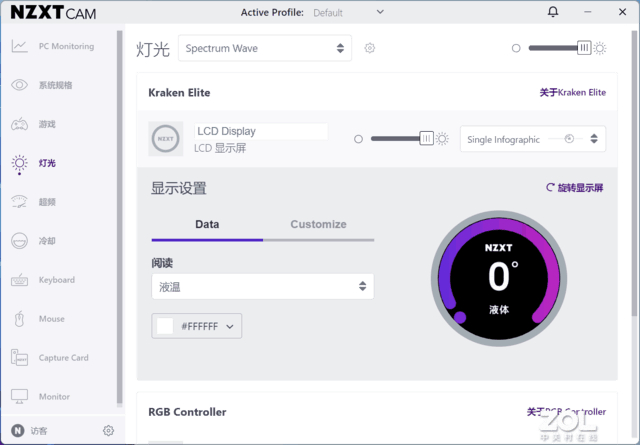Image resolution: width=640 pixels, height=445 pixels.
Task: Click the 阅读 field label
Action: 162,263
